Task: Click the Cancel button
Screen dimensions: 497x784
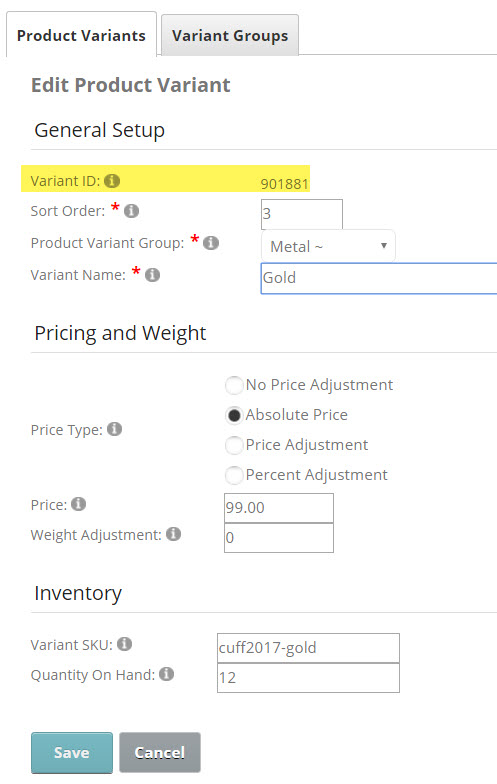Action: click(x=160, y=752)
